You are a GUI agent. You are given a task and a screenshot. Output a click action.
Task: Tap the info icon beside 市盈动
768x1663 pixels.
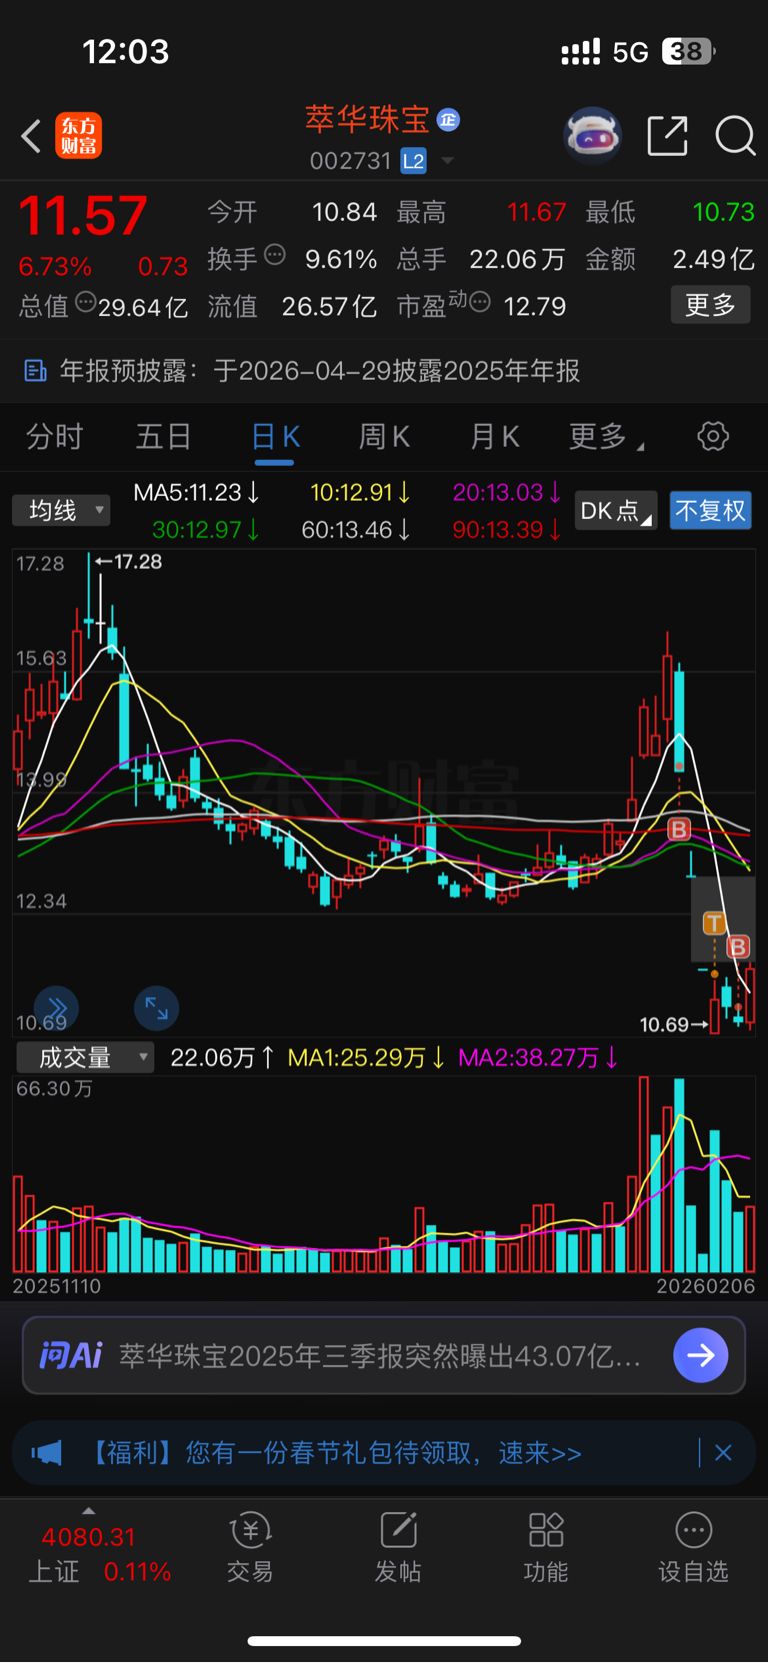[479, 302]
